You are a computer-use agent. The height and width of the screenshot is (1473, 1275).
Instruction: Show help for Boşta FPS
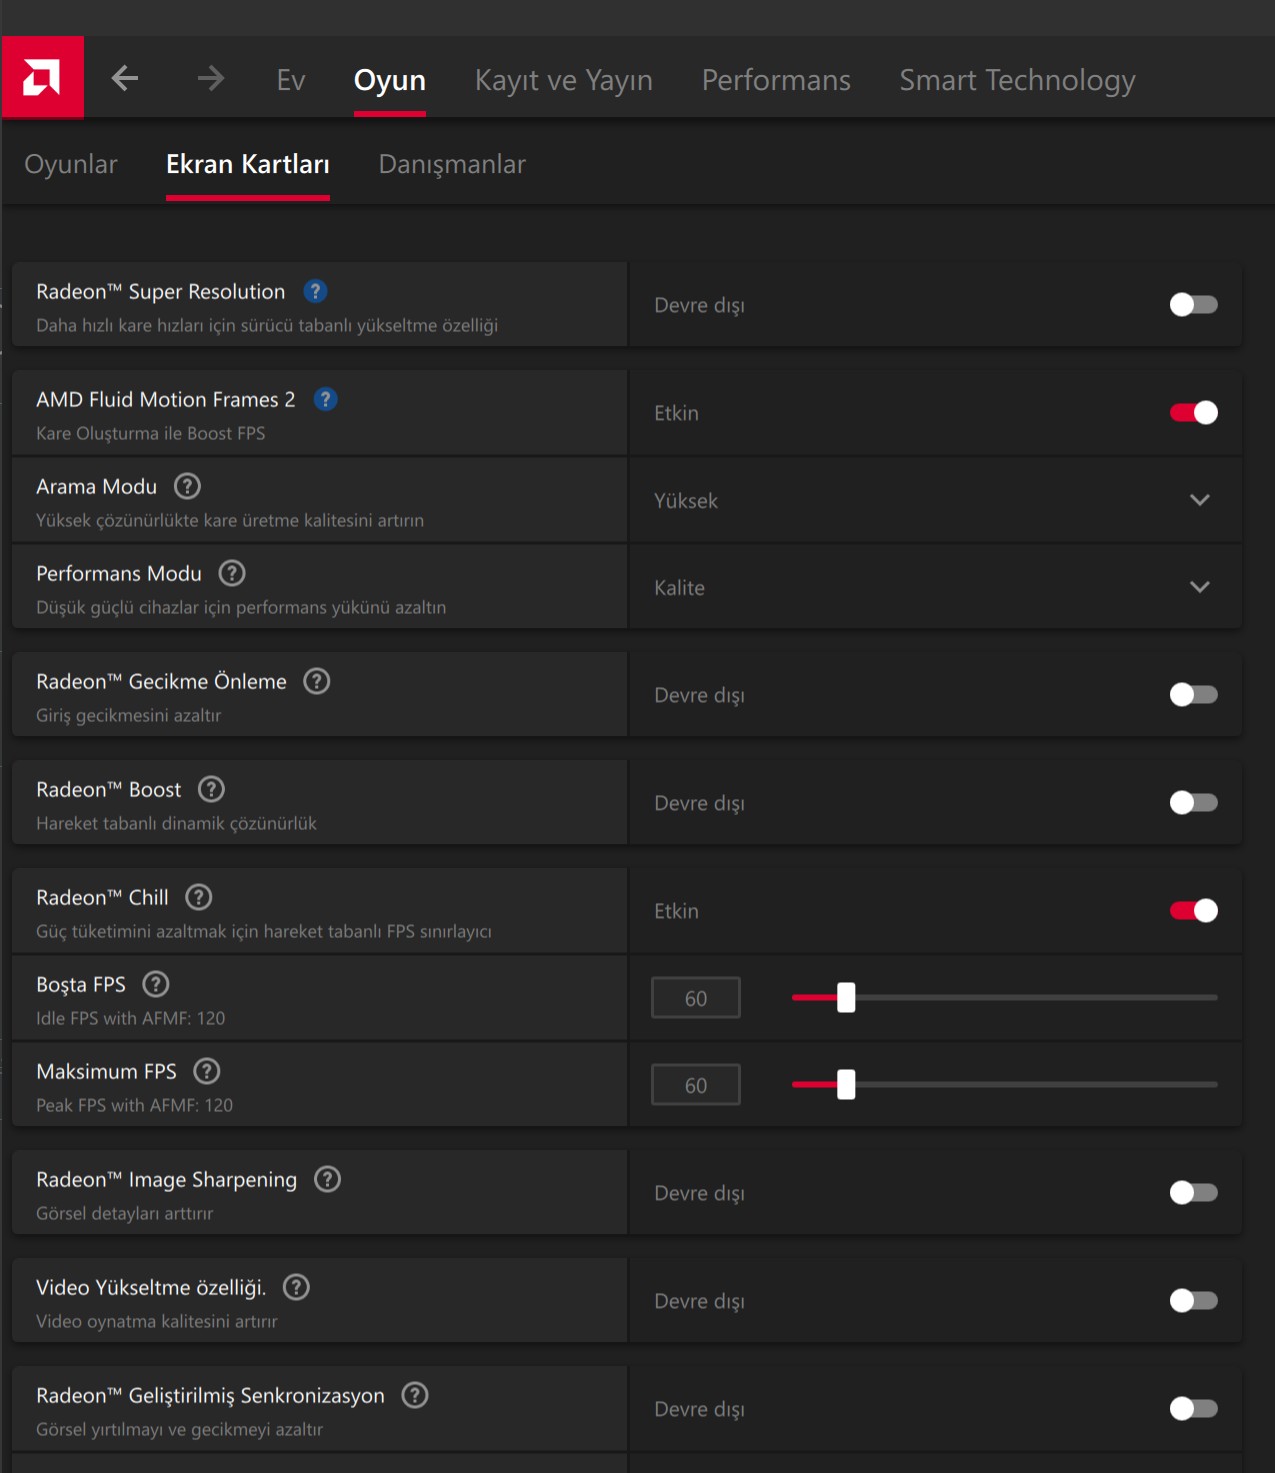[156, 984]
